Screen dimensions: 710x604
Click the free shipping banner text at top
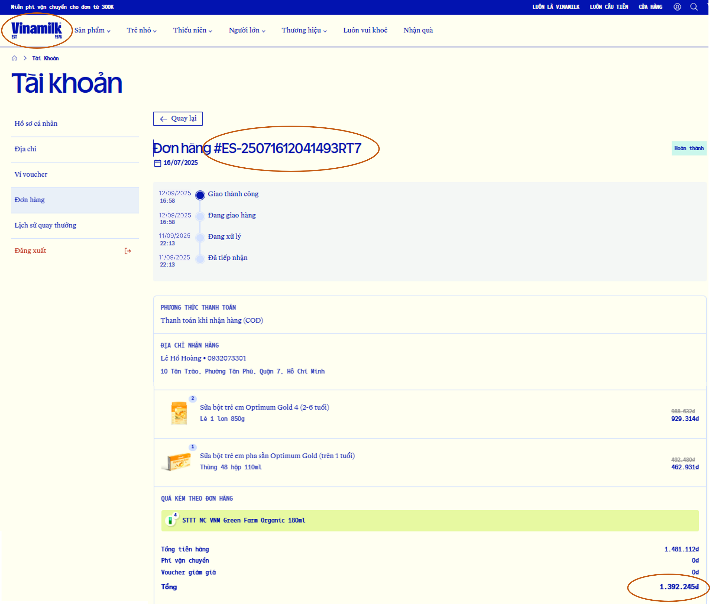[x=62, y=7]
